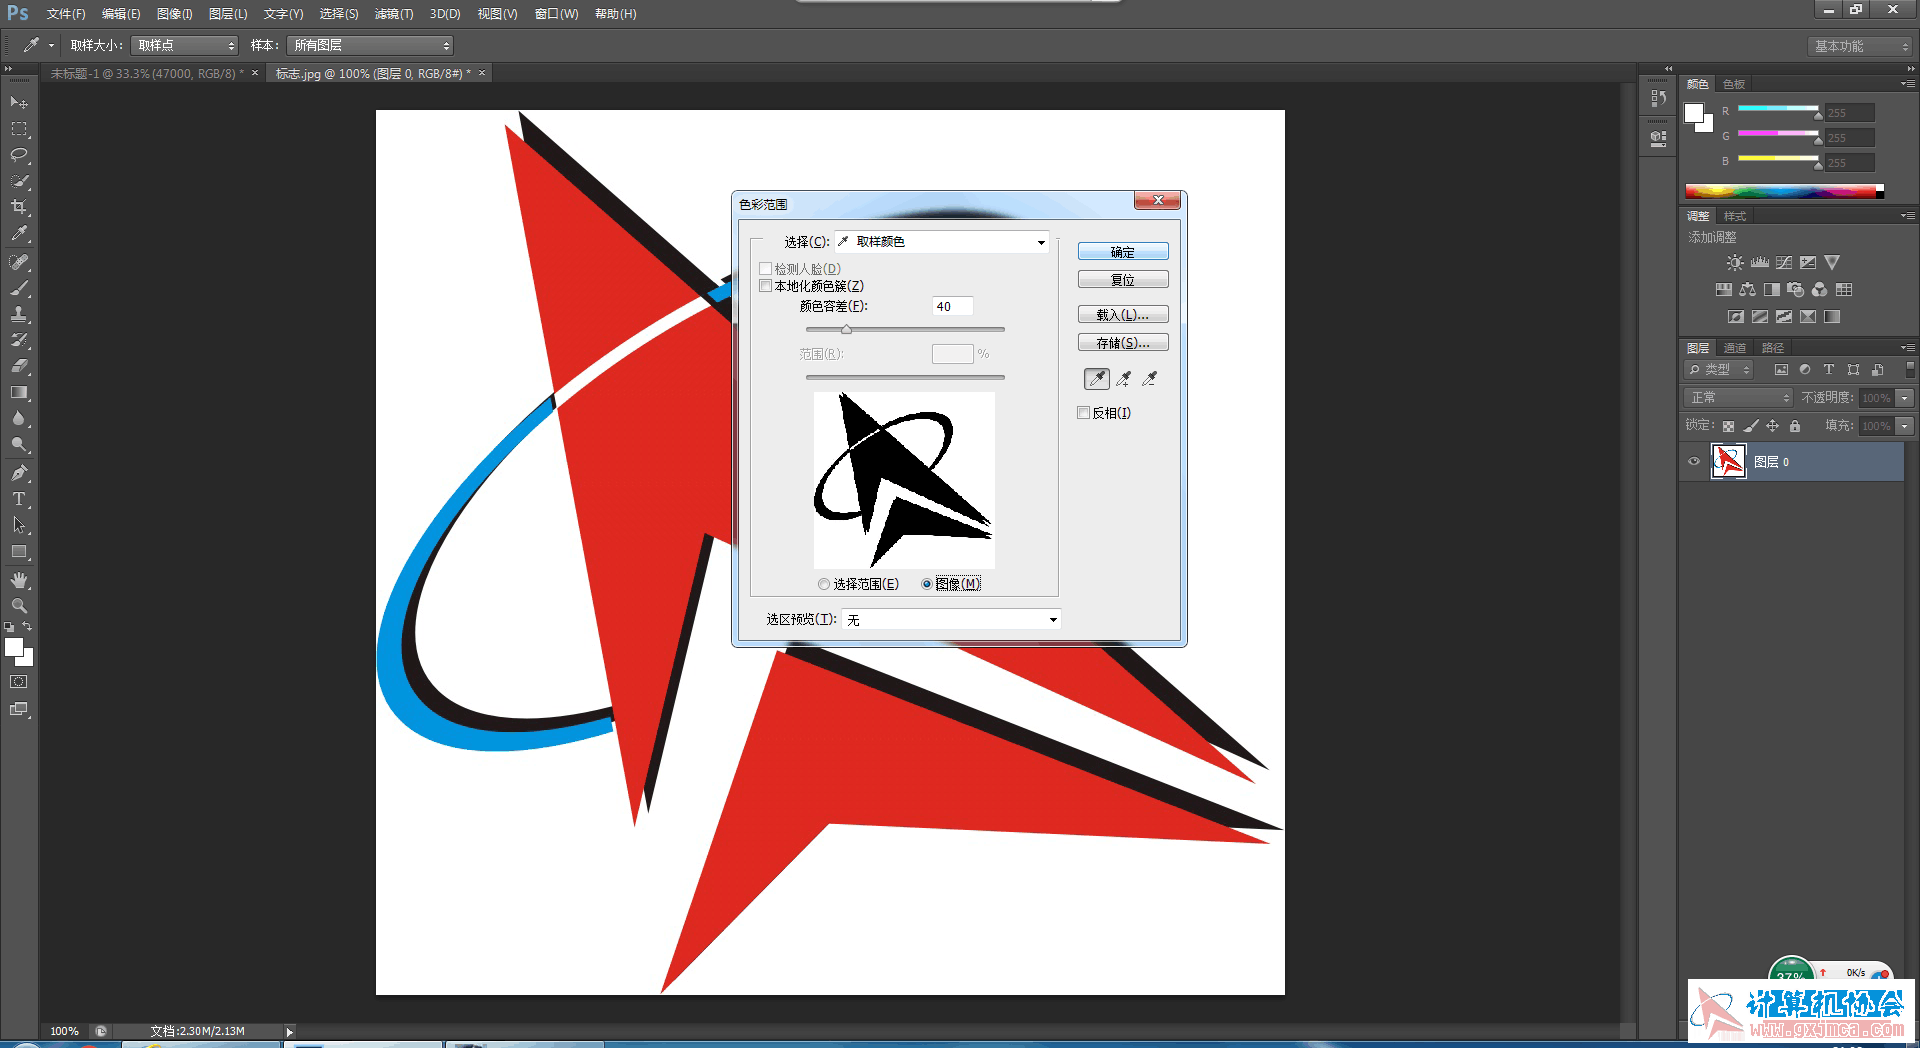
Task: Select the Crop tool
Action: coord(18,207)
